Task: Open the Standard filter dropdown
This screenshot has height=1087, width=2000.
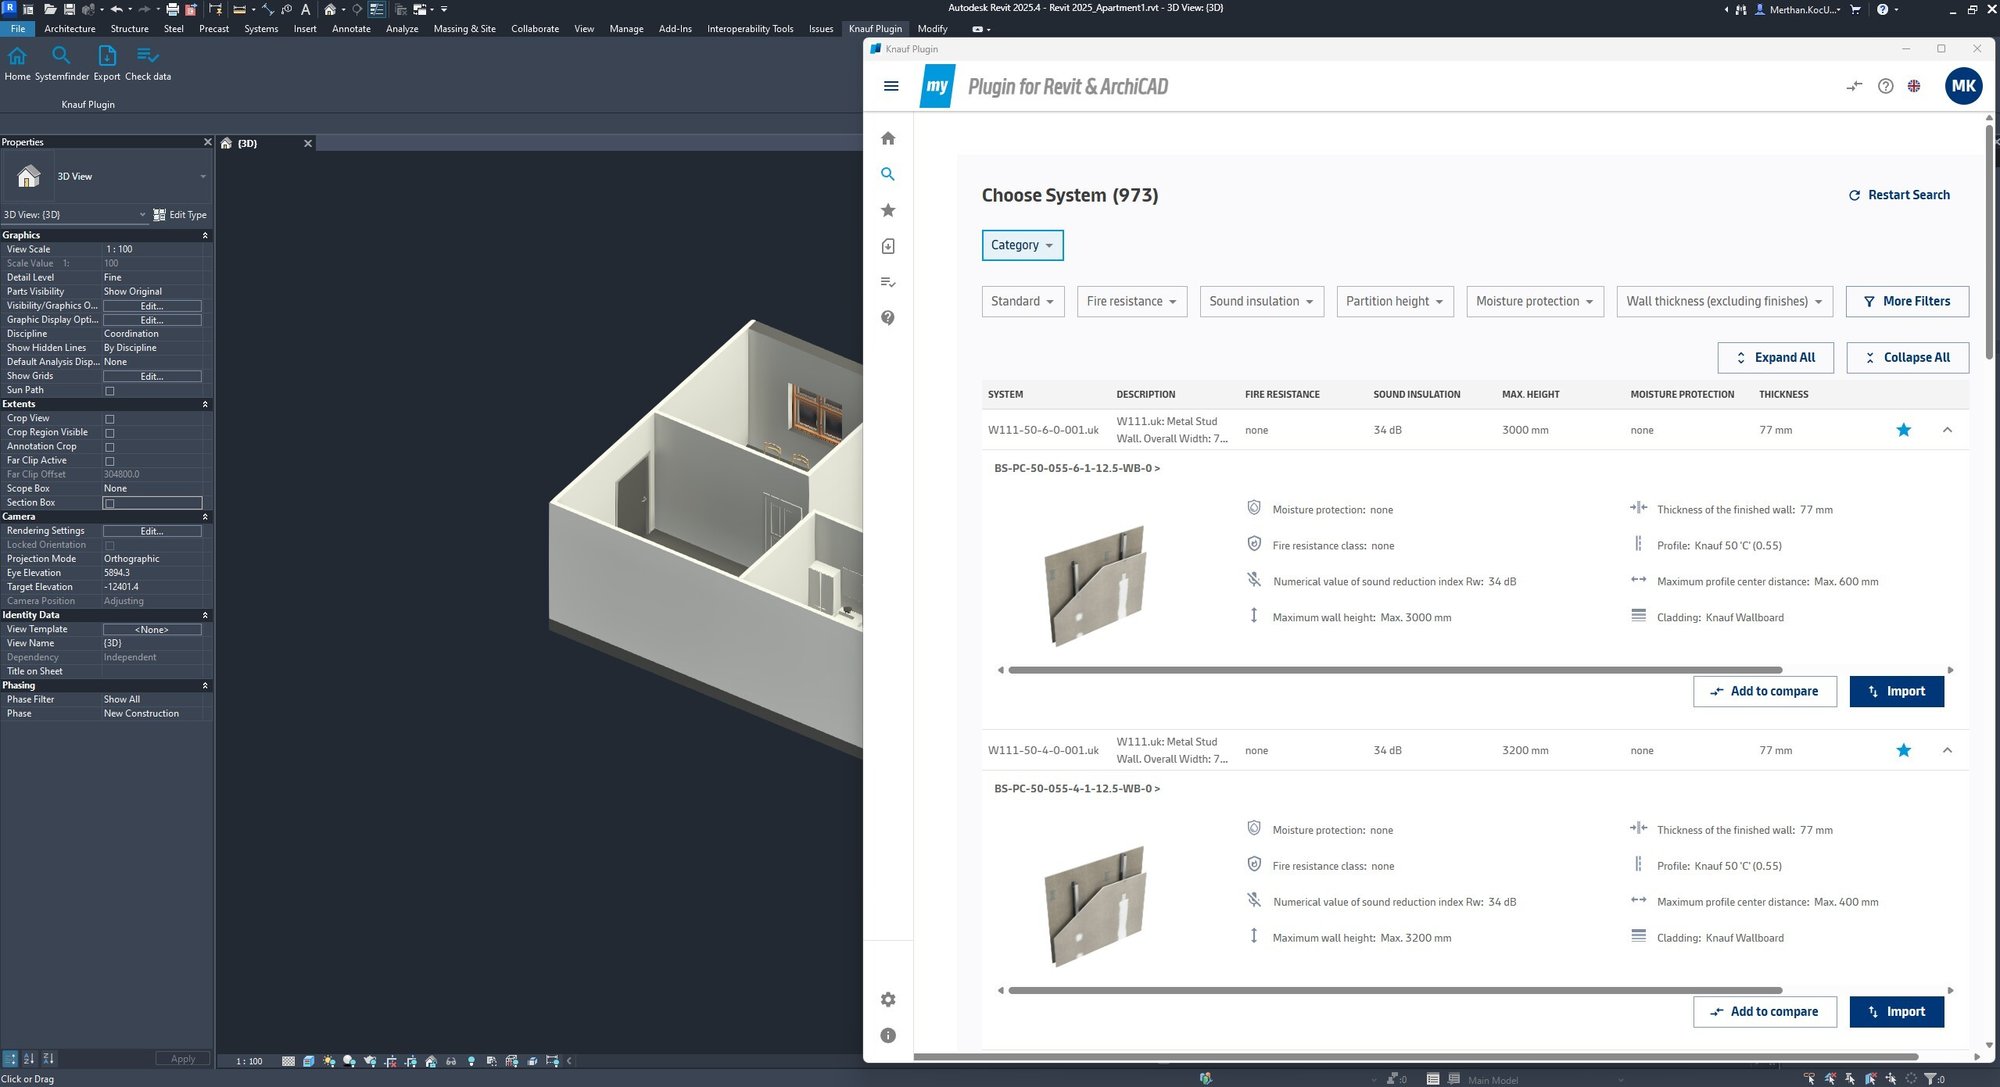Action: 1022,301
